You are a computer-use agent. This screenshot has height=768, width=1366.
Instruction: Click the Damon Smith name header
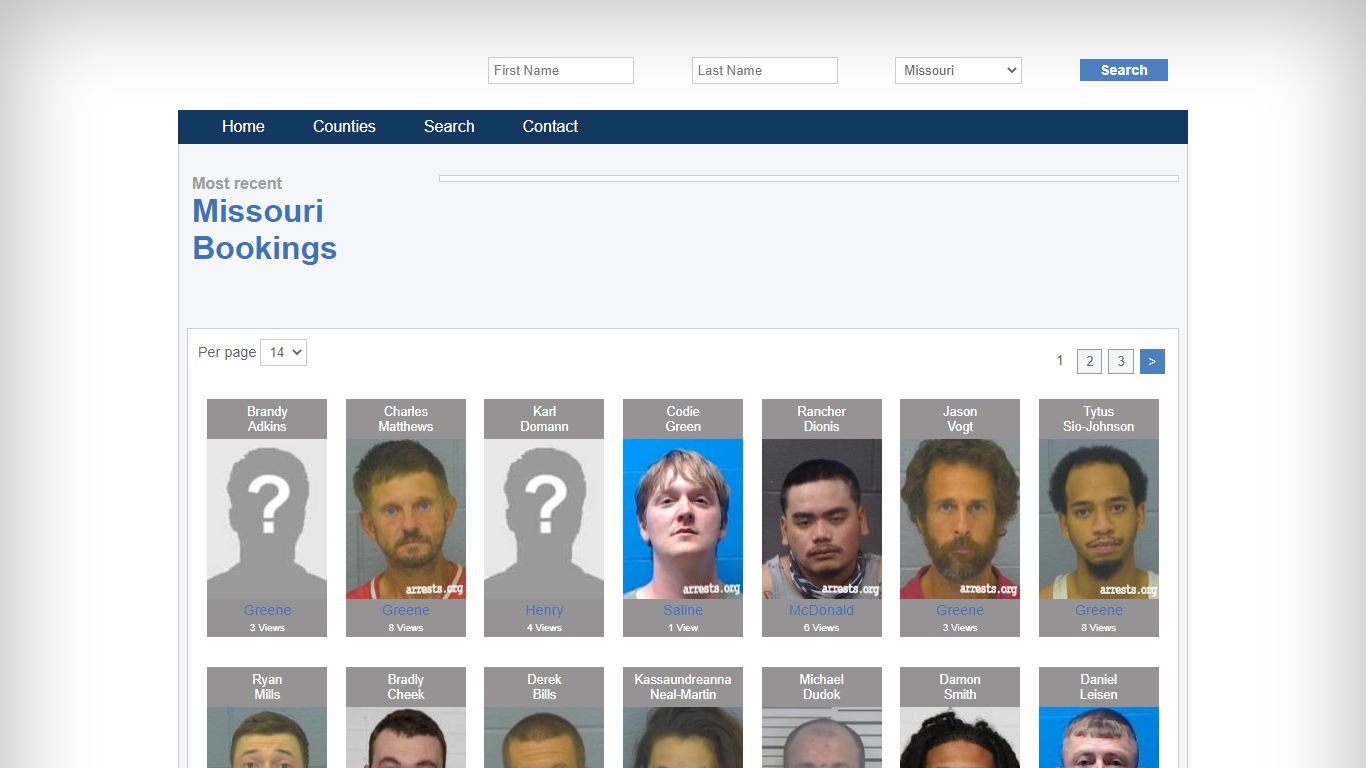[x=960, y=687]
